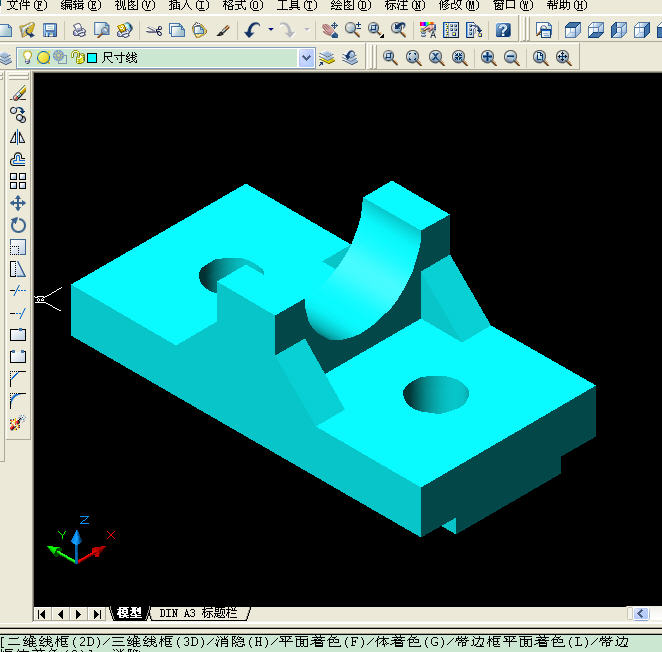Toggle layer 尺寸线 lock icon
The image size is (662, 652).
coord(77,57)
